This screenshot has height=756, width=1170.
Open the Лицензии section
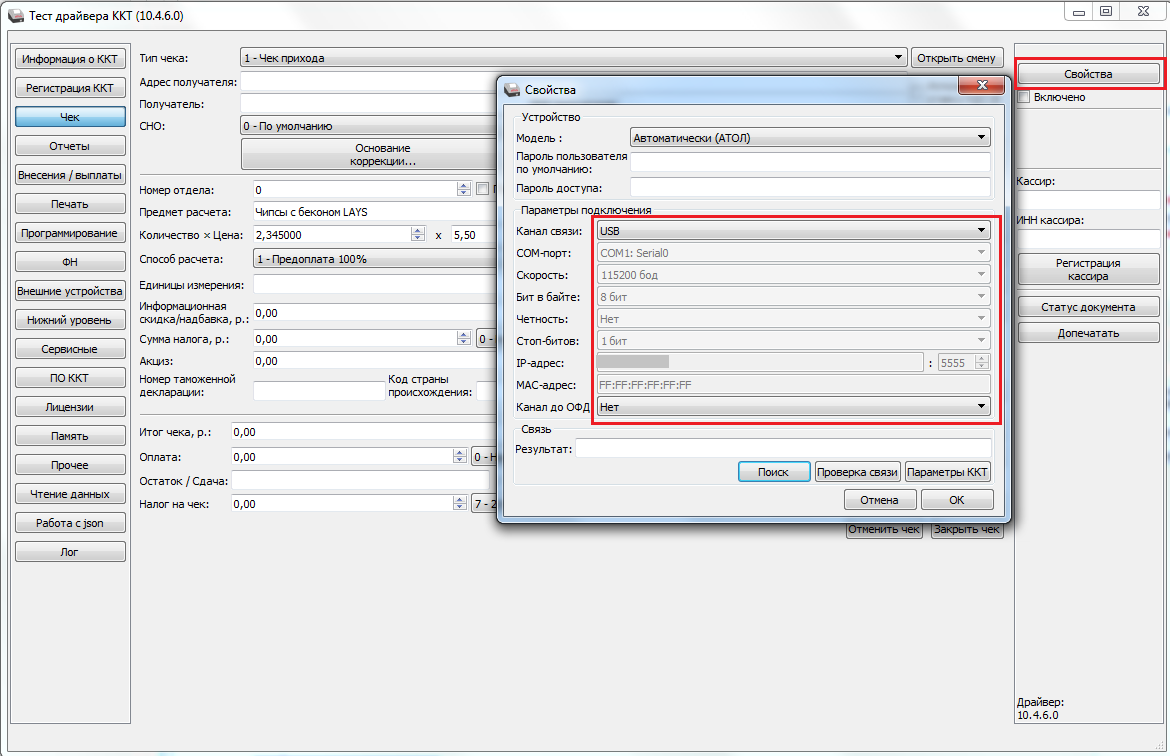(x=70, y=407)
